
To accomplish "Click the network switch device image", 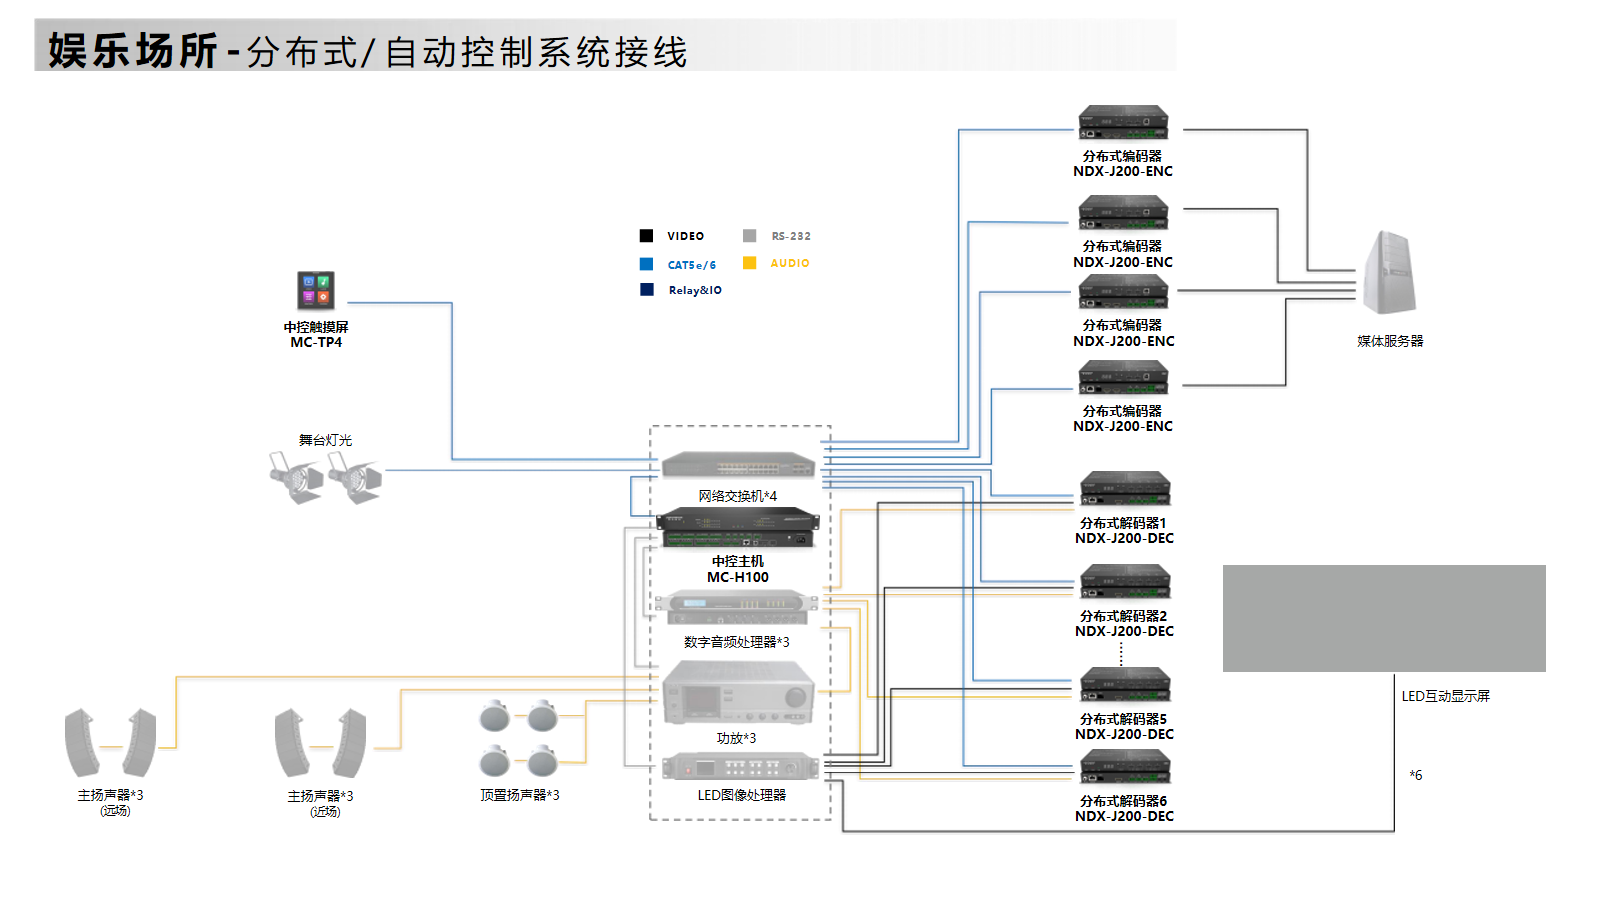I will (739, 467).
